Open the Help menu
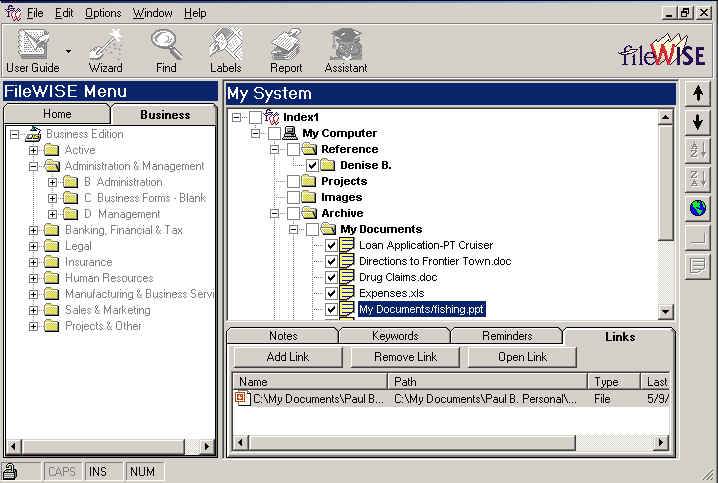Screen dimensions: 718x483 195,13
